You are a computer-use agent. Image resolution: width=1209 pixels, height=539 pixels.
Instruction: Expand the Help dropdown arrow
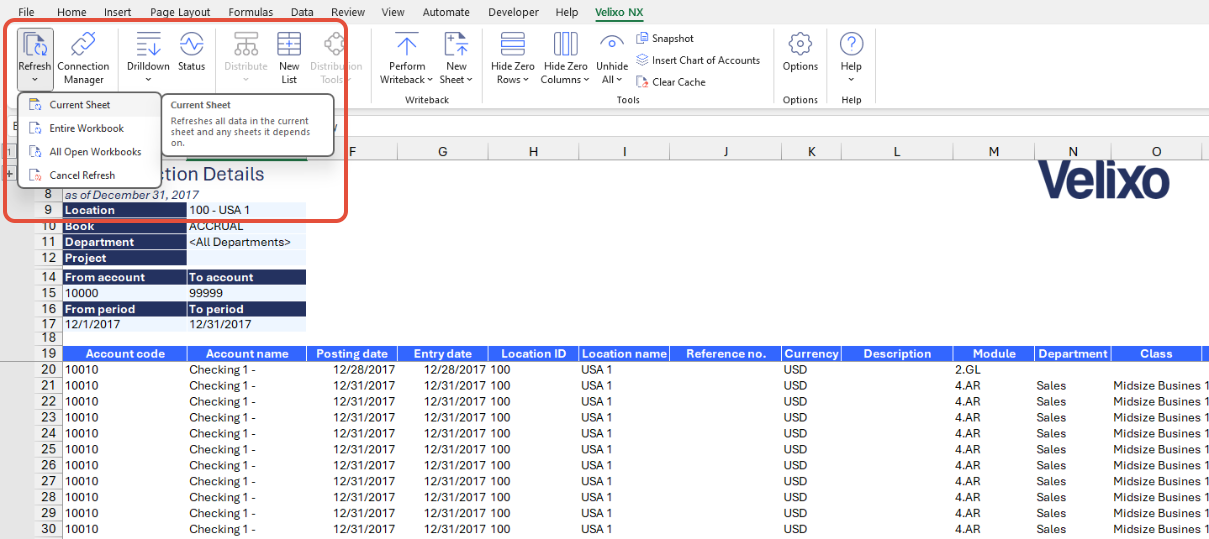(851, 80)
